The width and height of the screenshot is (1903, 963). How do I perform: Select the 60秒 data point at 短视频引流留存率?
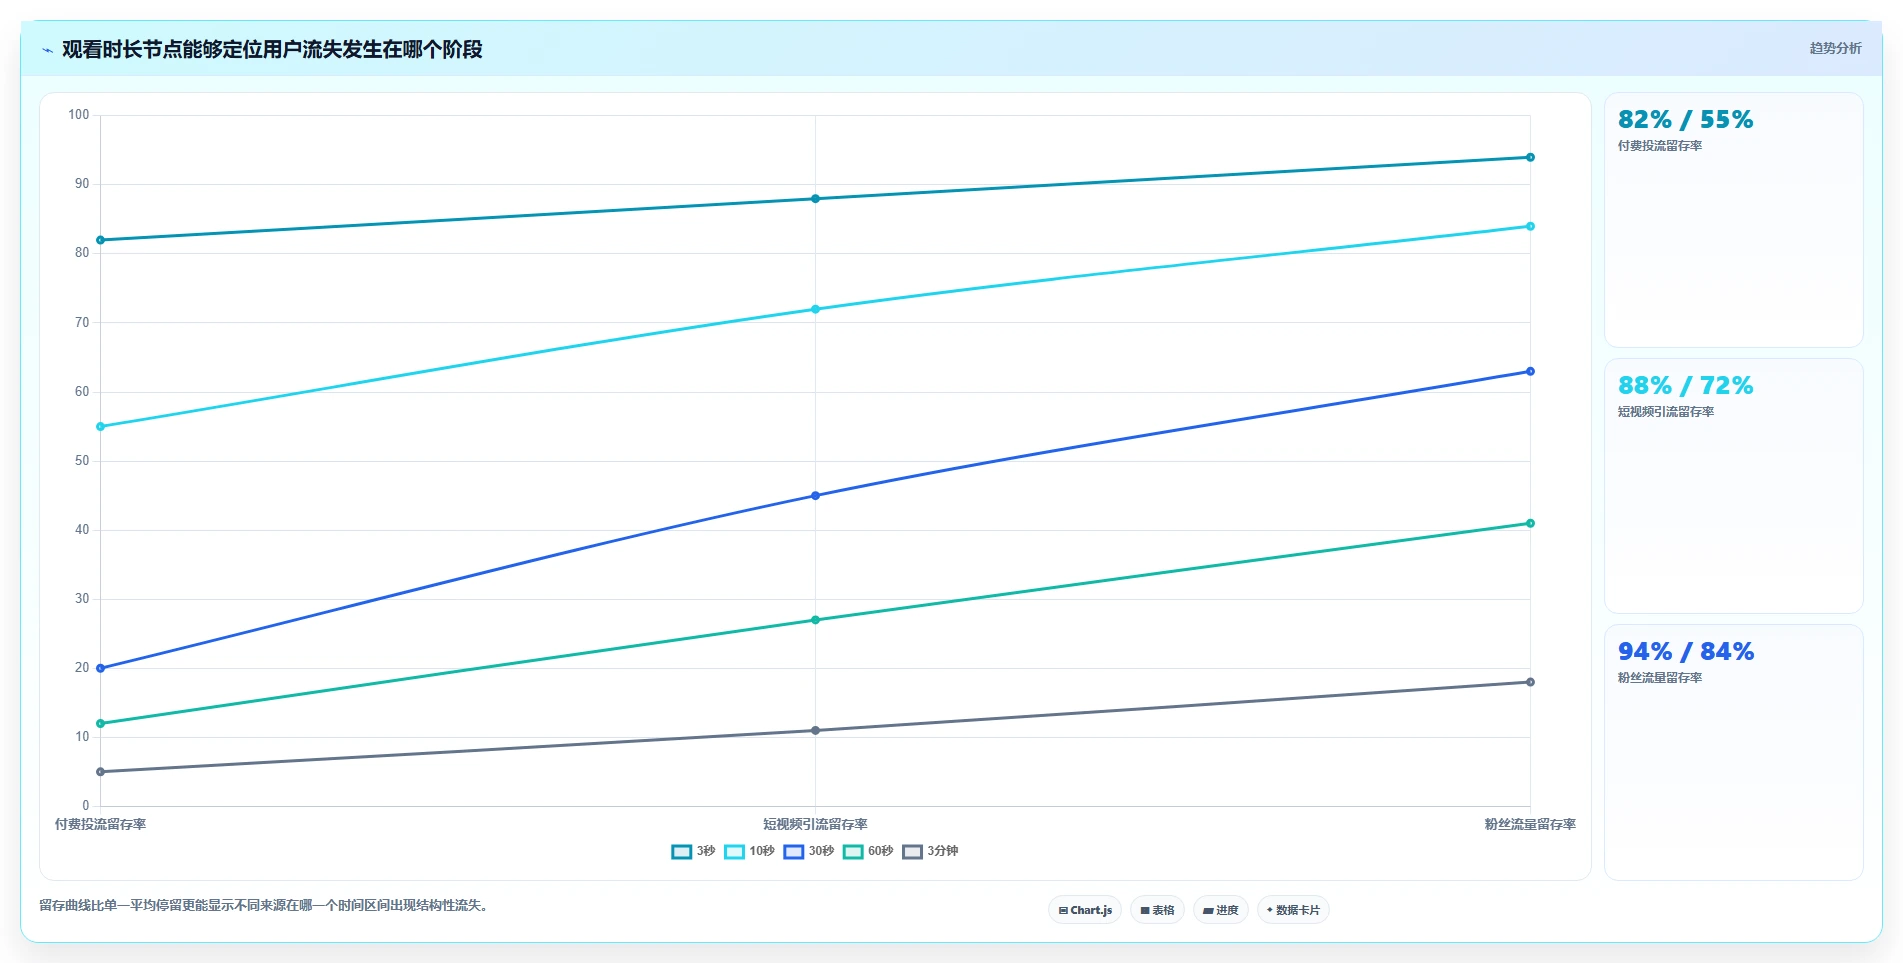tap(815, 620)
